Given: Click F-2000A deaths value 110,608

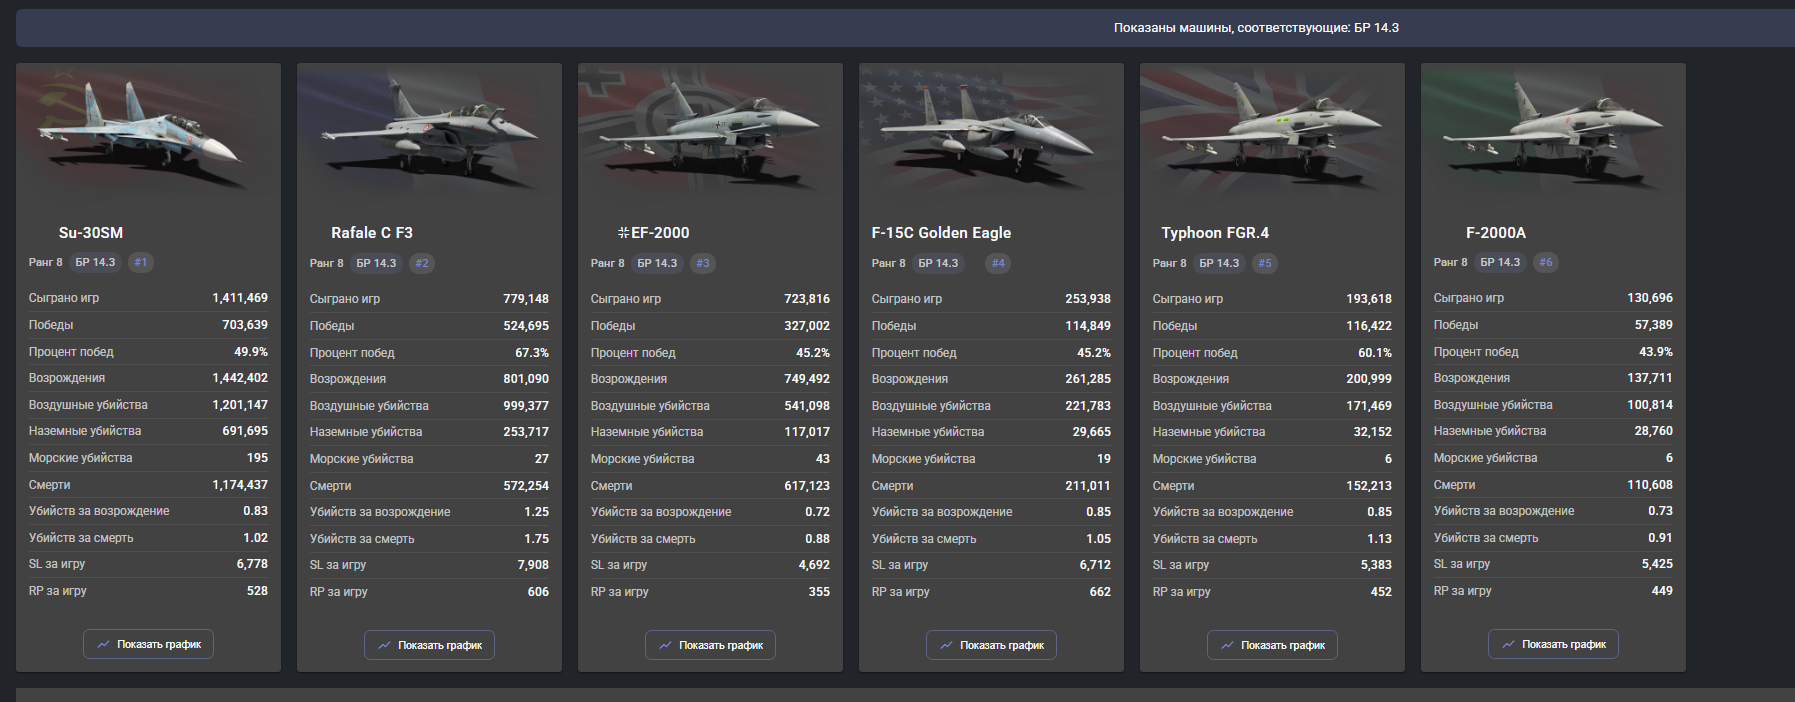Looking at the screenshot, I should 1650,485.
